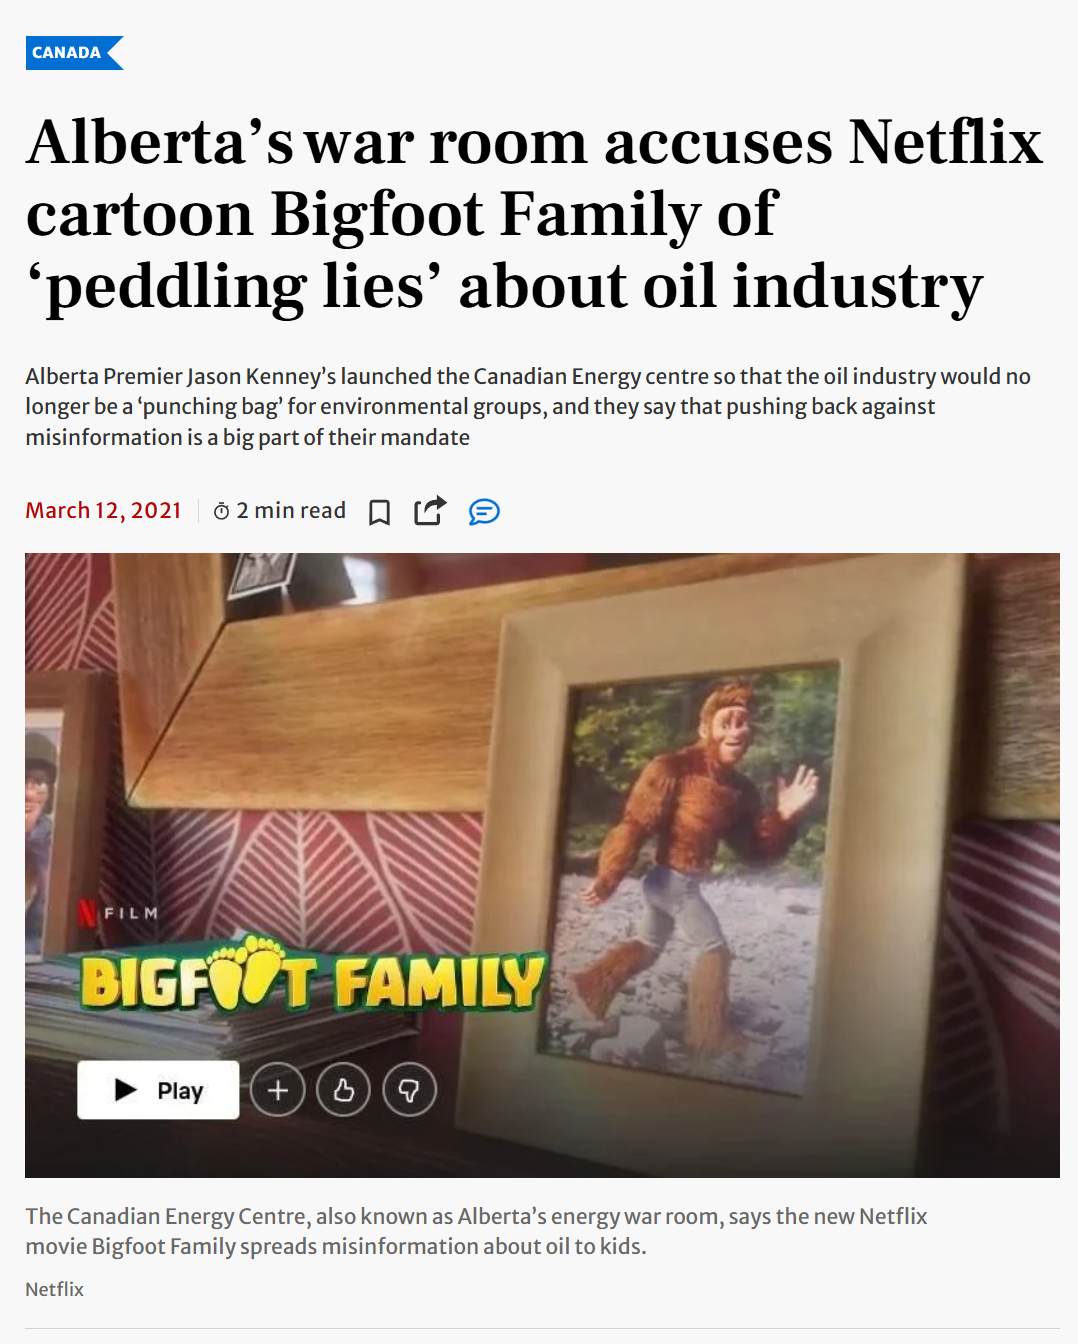Click the Netflix photo credit text
1078x1344 pixels.
55,1289
